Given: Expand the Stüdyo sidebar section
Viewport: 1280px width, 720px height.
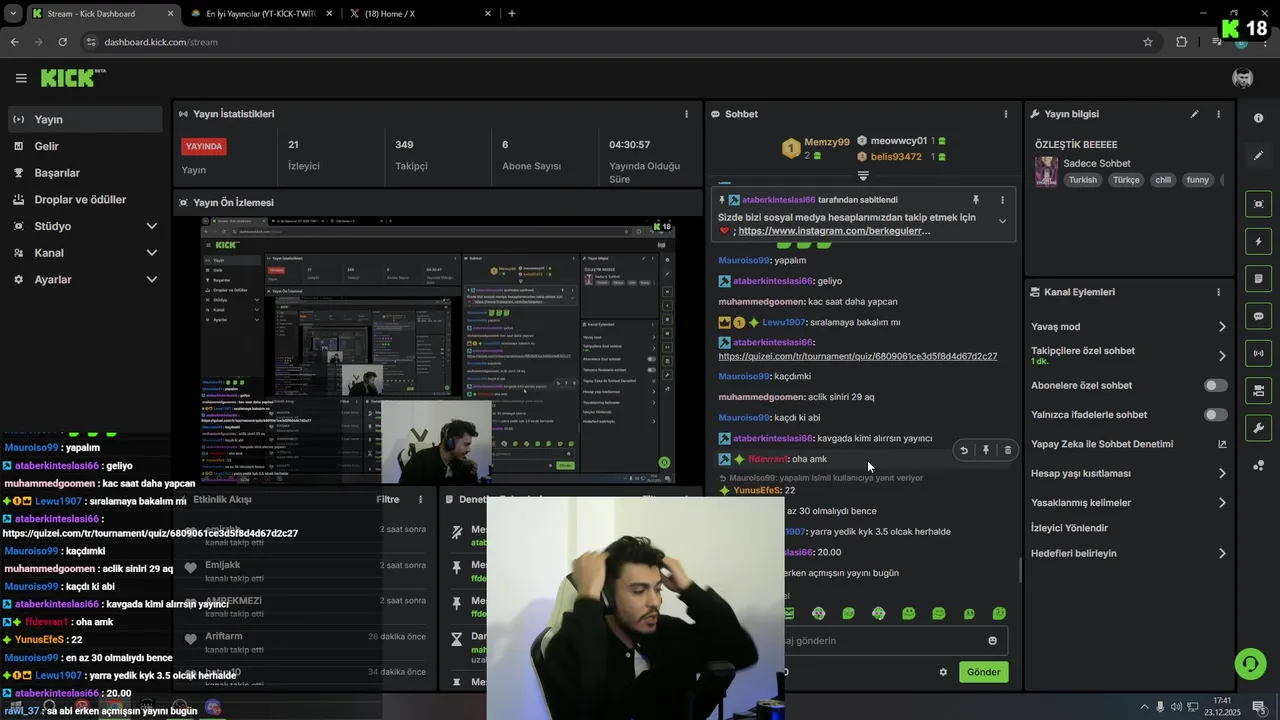Looking at the screenshot, I should click(152, 226).
